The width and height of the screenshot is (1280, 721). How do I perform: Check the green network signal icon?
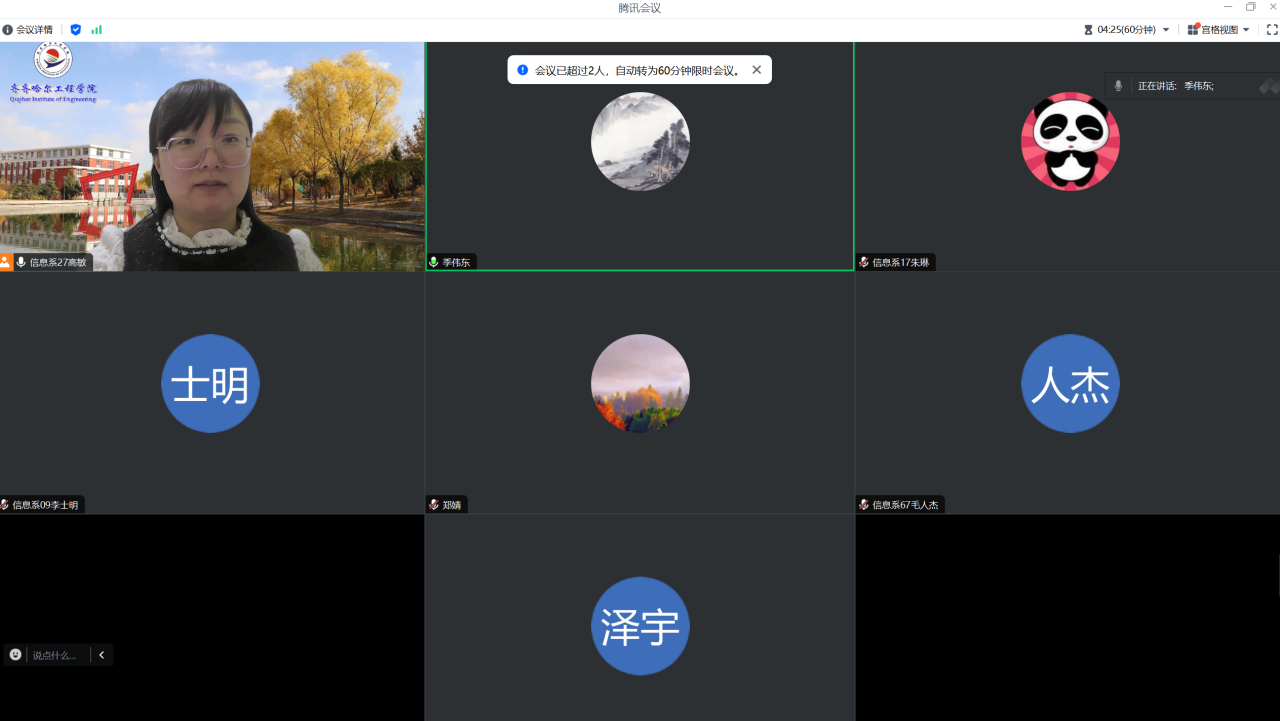tap(97, 30)
